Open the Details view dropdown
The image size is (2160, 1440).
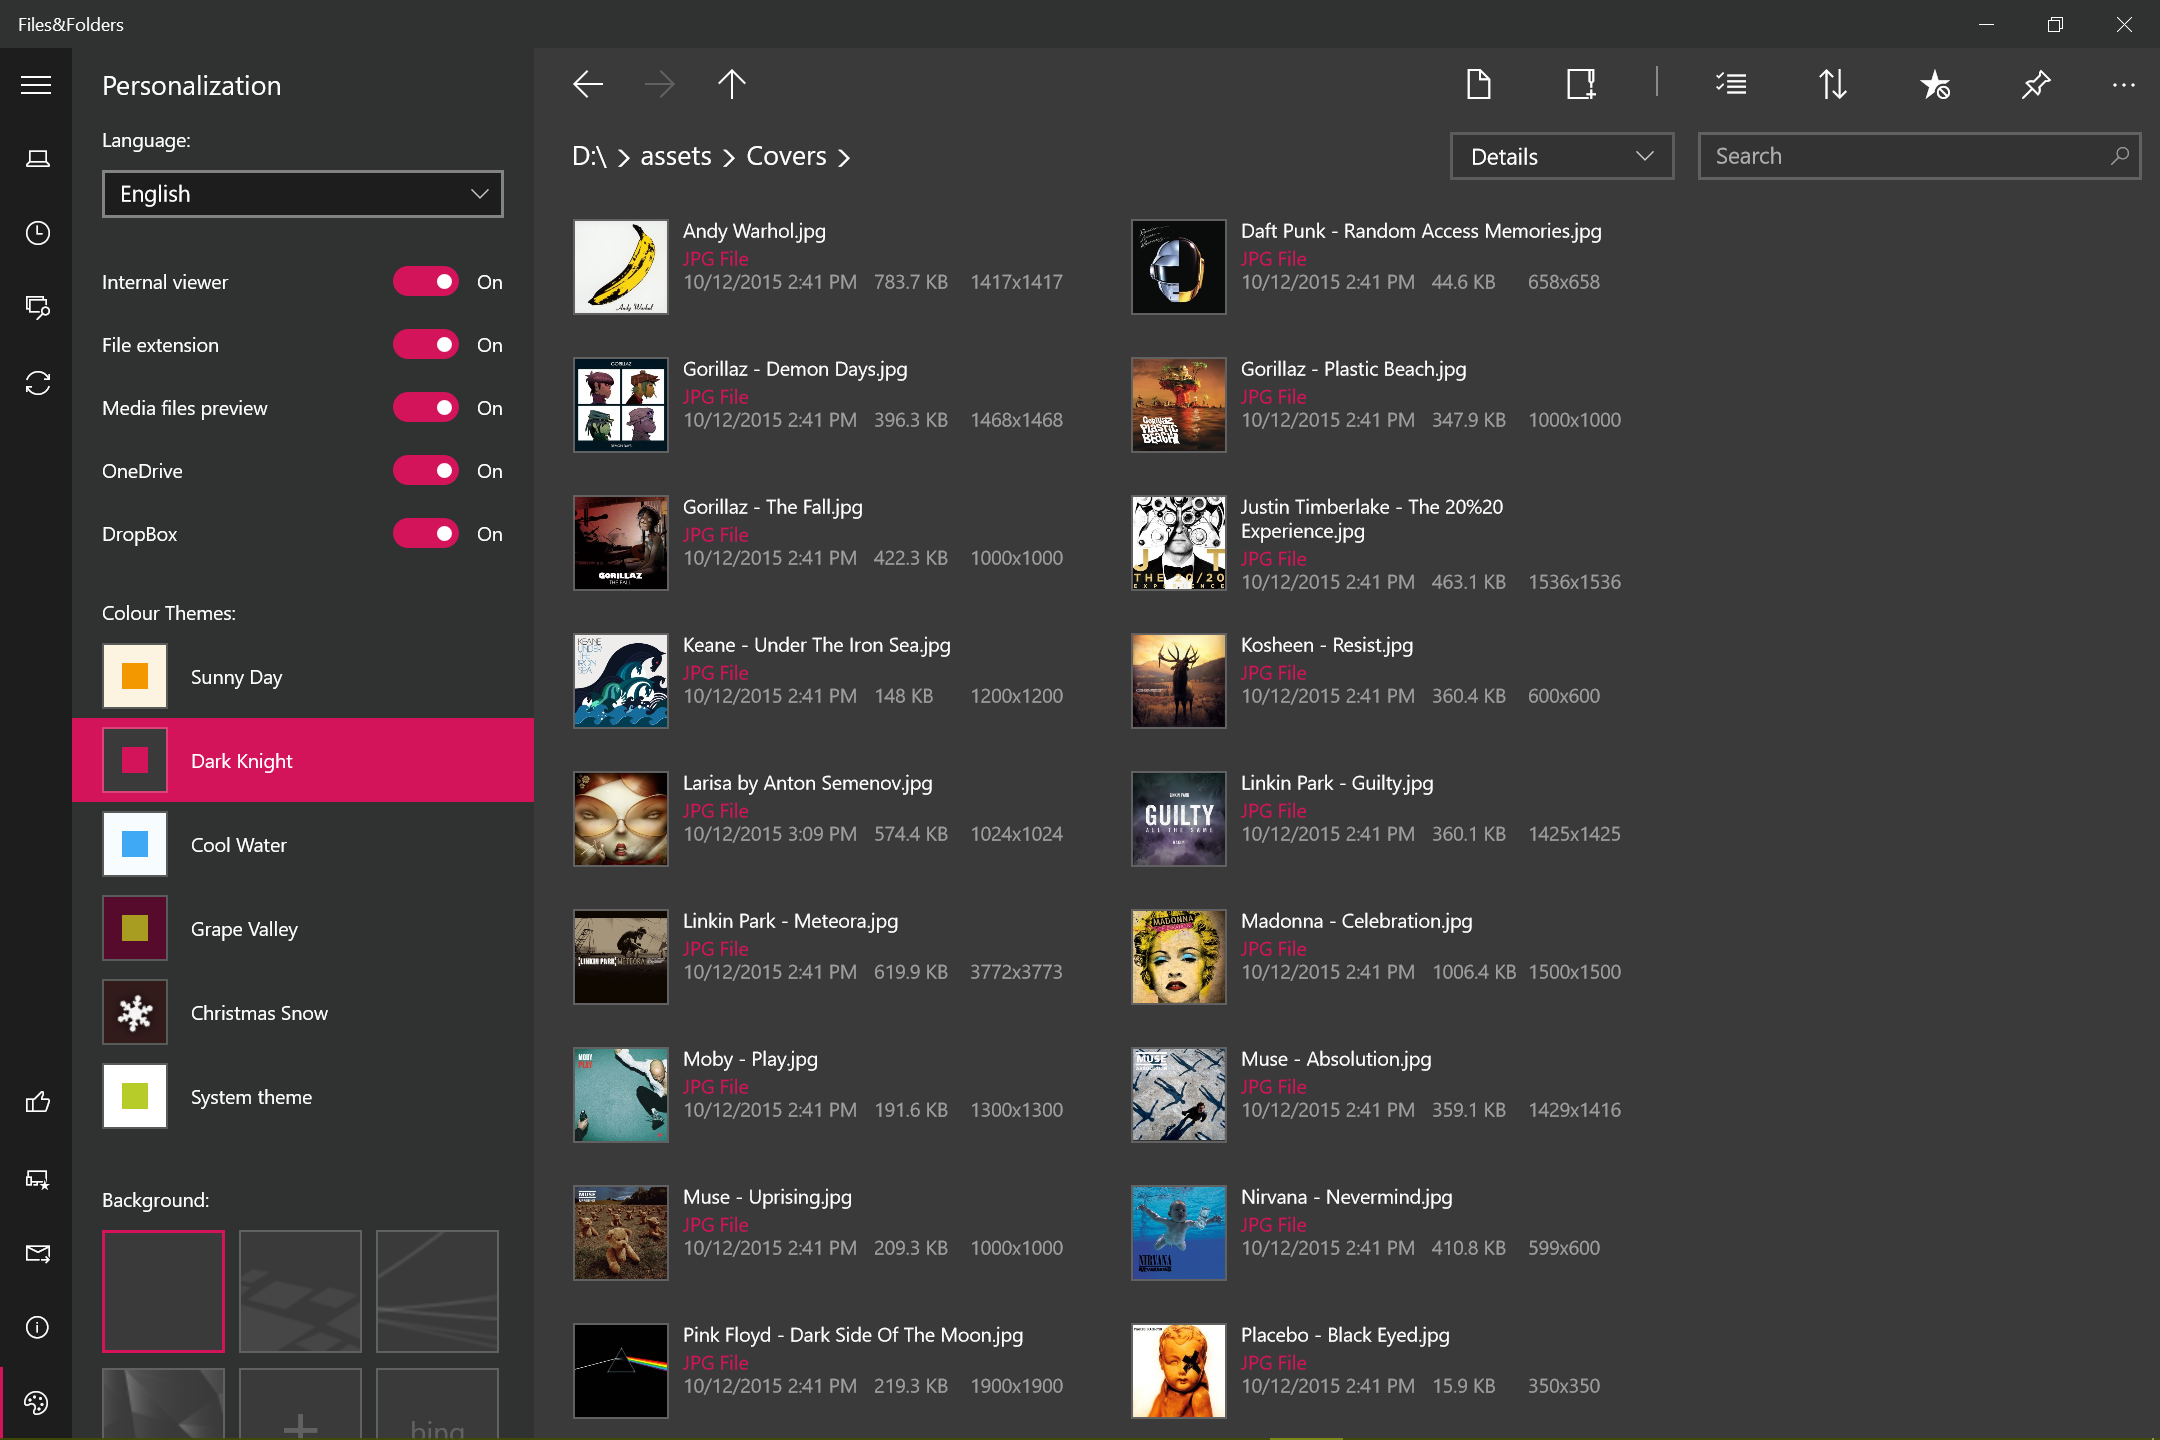pyautogui.click(x=1562, y=156)
